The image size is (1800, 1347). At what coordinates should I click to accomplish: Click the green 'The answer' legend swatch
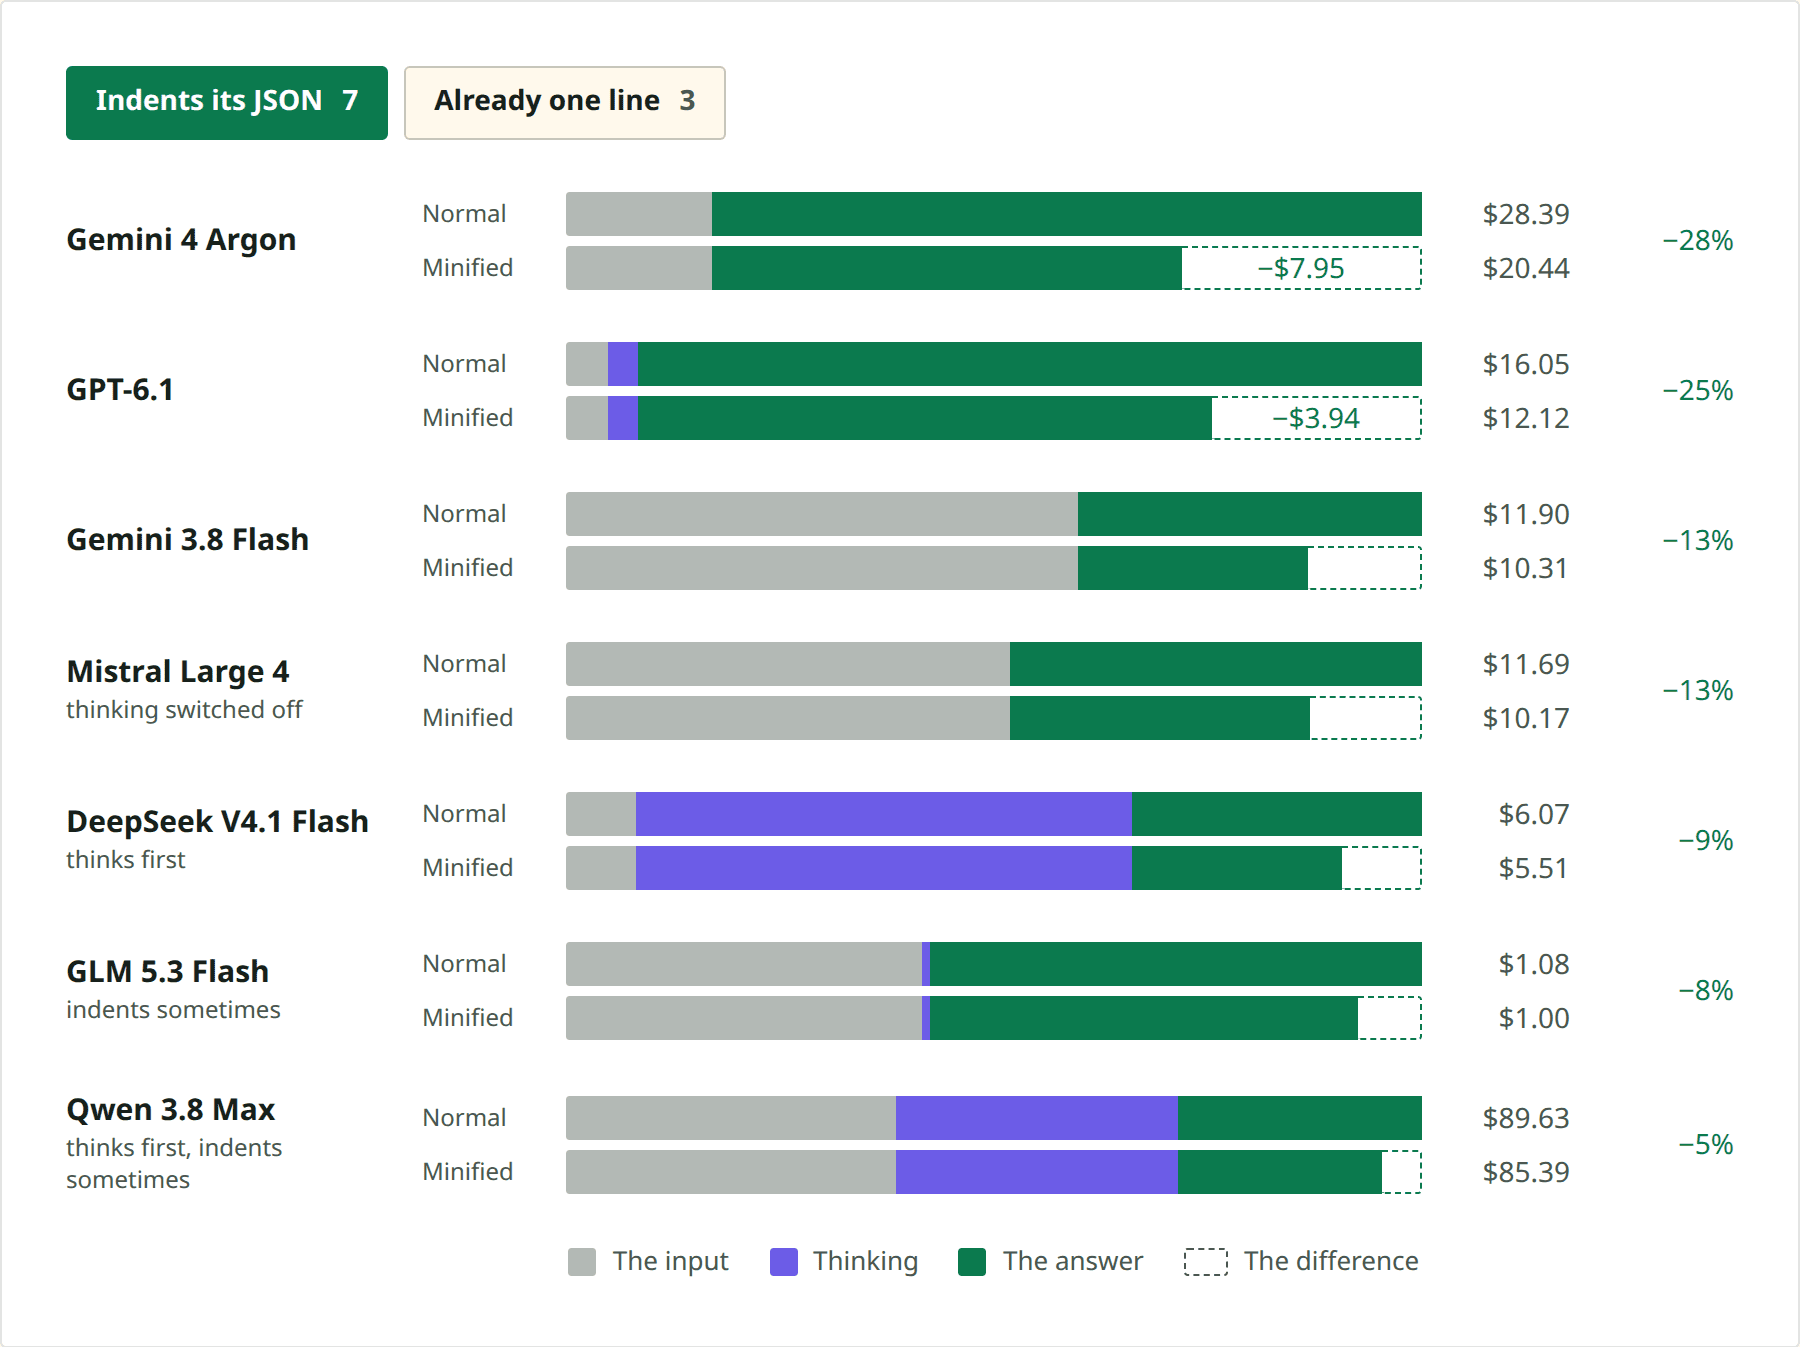972,1262
